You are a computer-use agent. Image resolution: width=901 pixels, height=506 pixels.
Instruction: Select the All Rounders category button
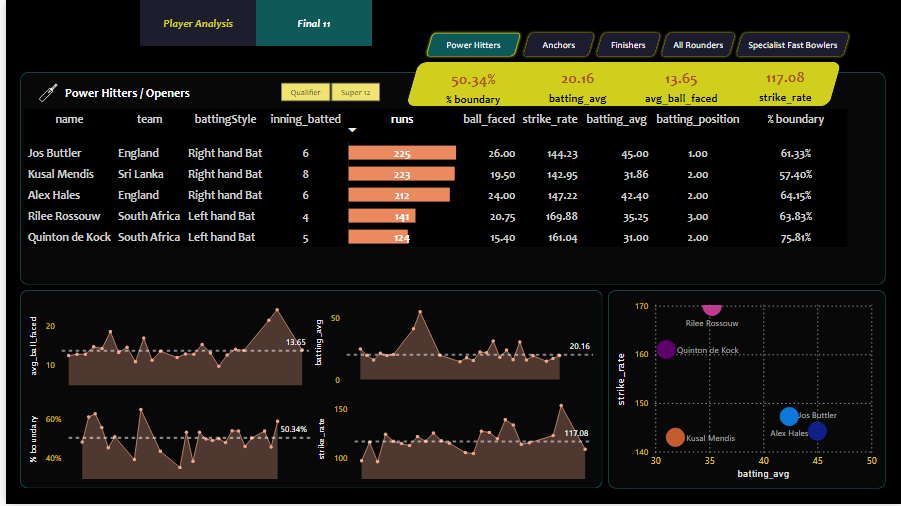pyautogui.click(x=698, y=45)
